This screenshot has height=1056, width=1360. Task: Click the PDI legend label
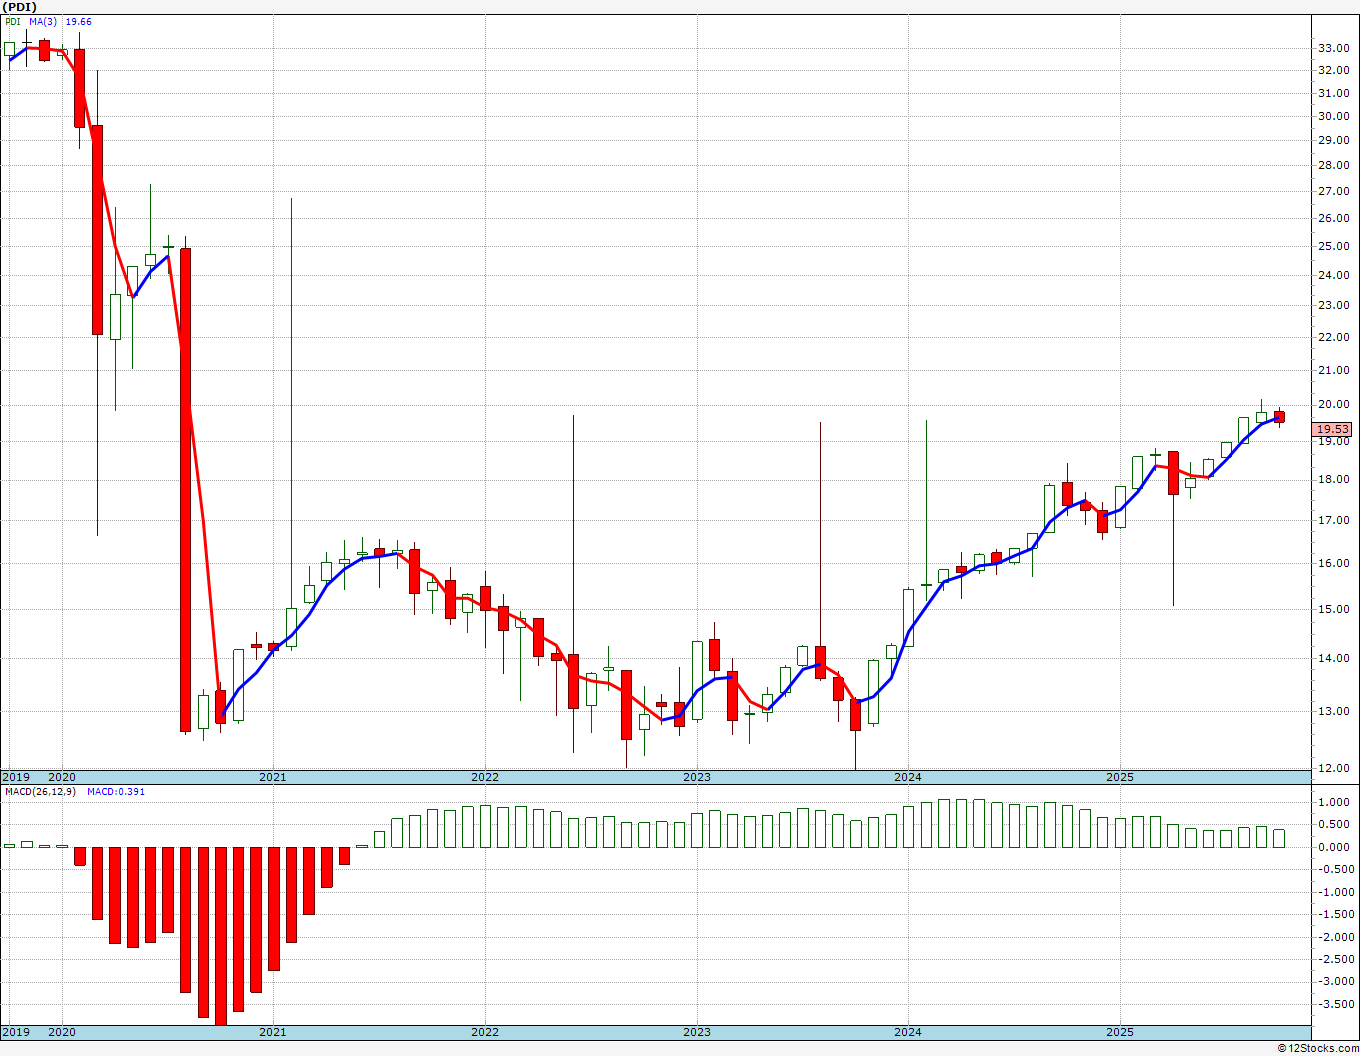pyautogui.click(x=13, y=21)
